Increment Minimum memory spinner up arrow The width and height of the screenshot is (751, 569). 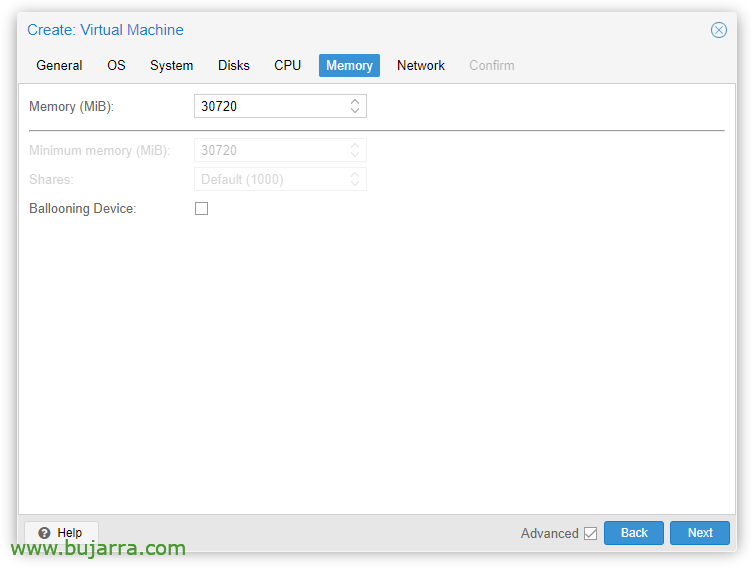pyautogui.click(x=354, y=146)
